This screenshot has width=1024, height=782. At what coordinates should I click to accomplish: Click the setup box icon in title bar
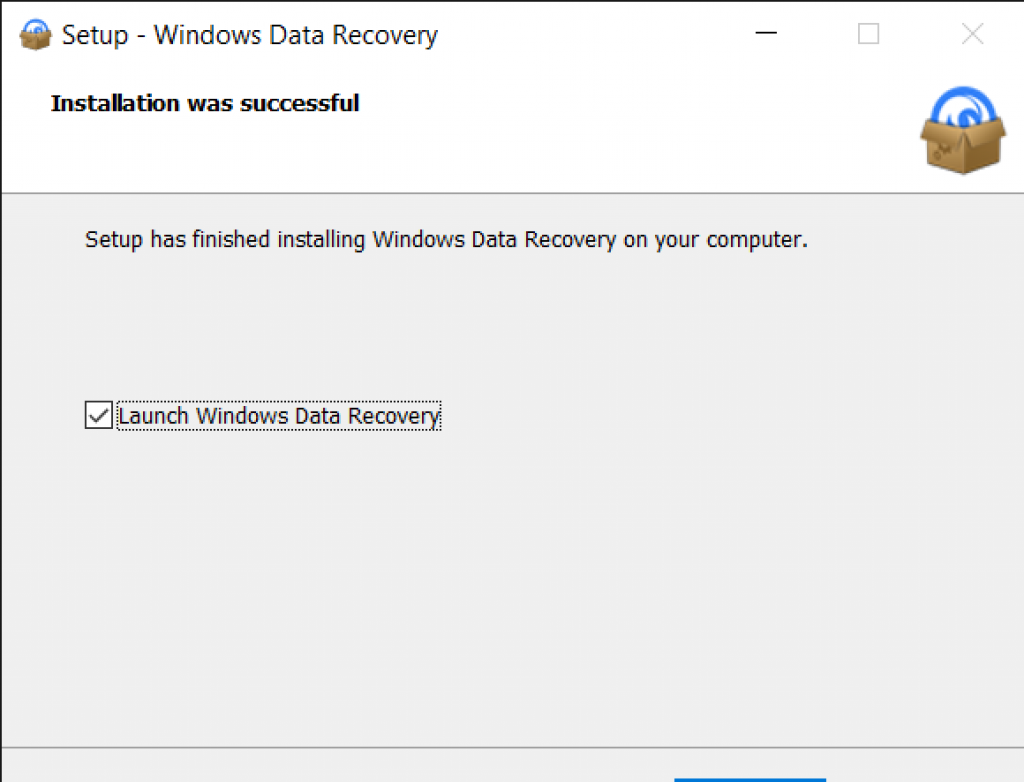coord(35,35)
